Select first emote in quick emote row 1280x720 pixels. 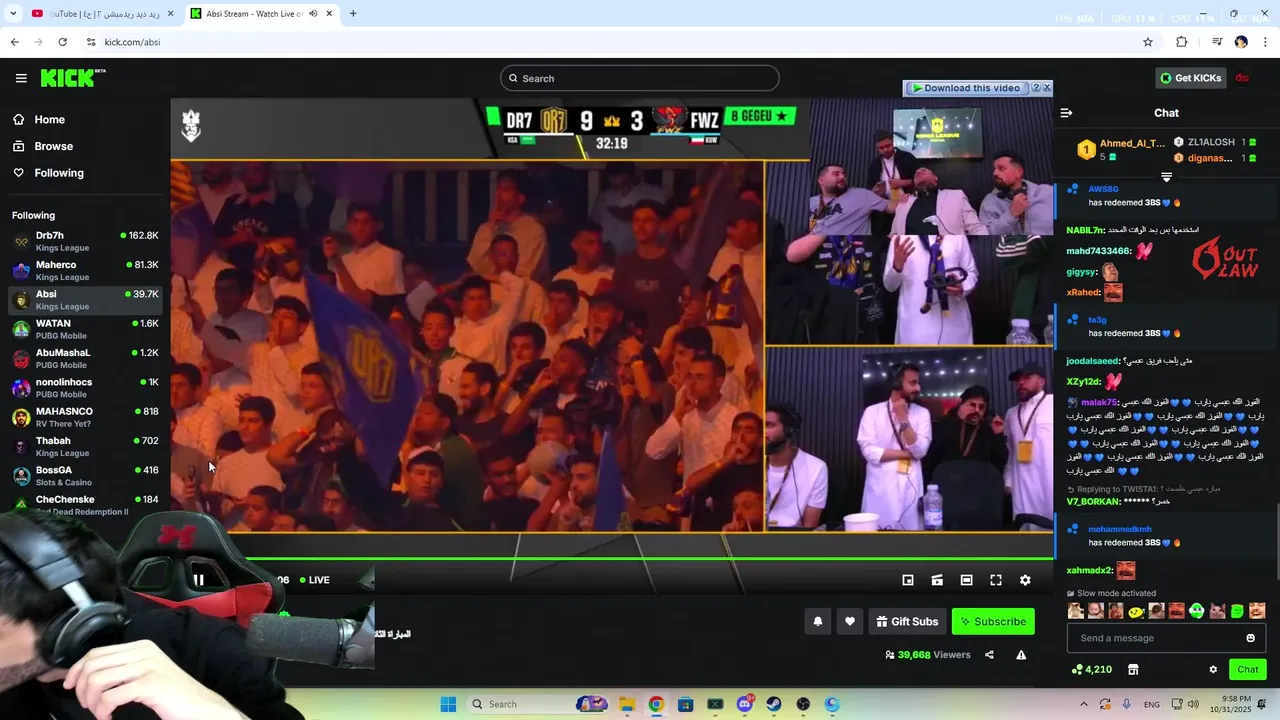tap(1076, 611)
